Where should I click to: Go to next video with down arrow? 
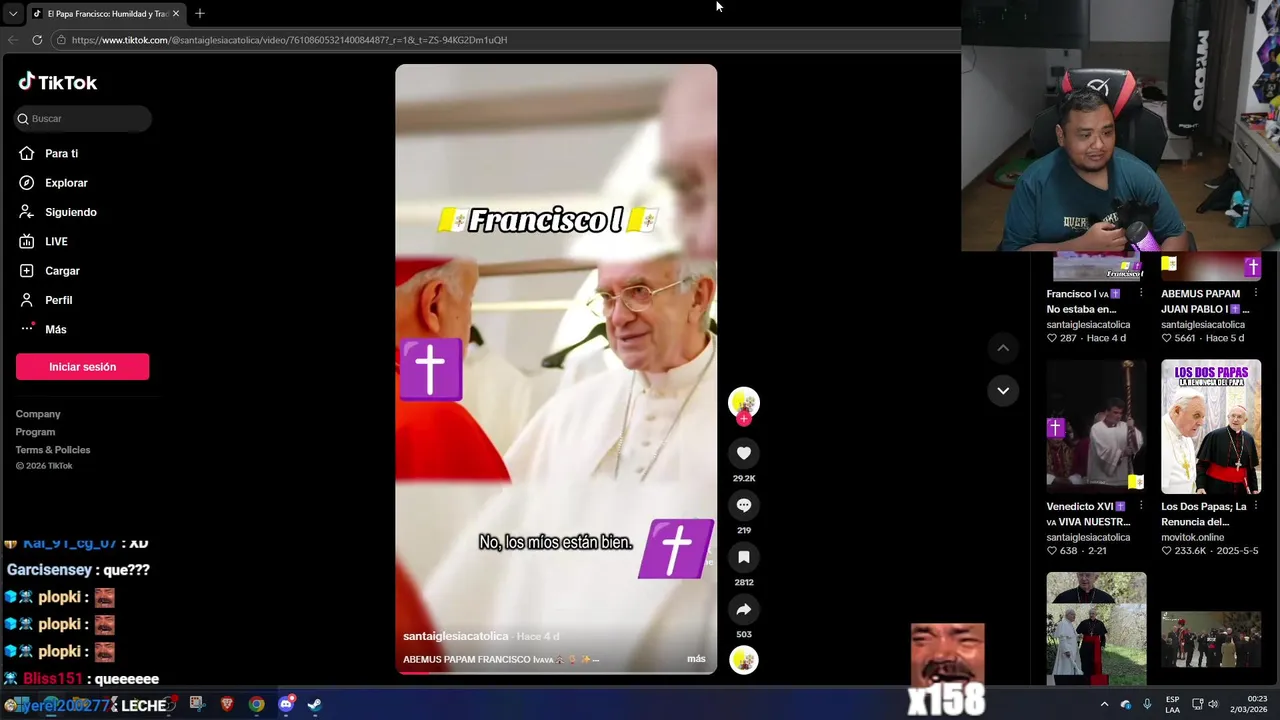tap(1003, 390)
